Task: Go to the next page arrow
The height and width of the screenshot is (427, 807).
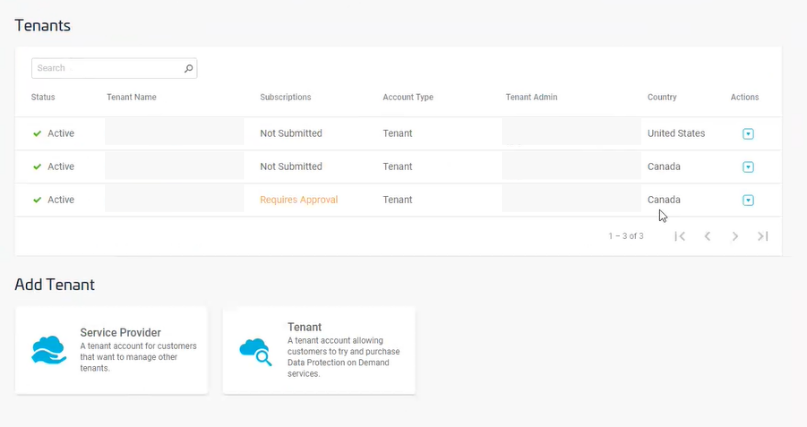Action: [x=735, y=236]
